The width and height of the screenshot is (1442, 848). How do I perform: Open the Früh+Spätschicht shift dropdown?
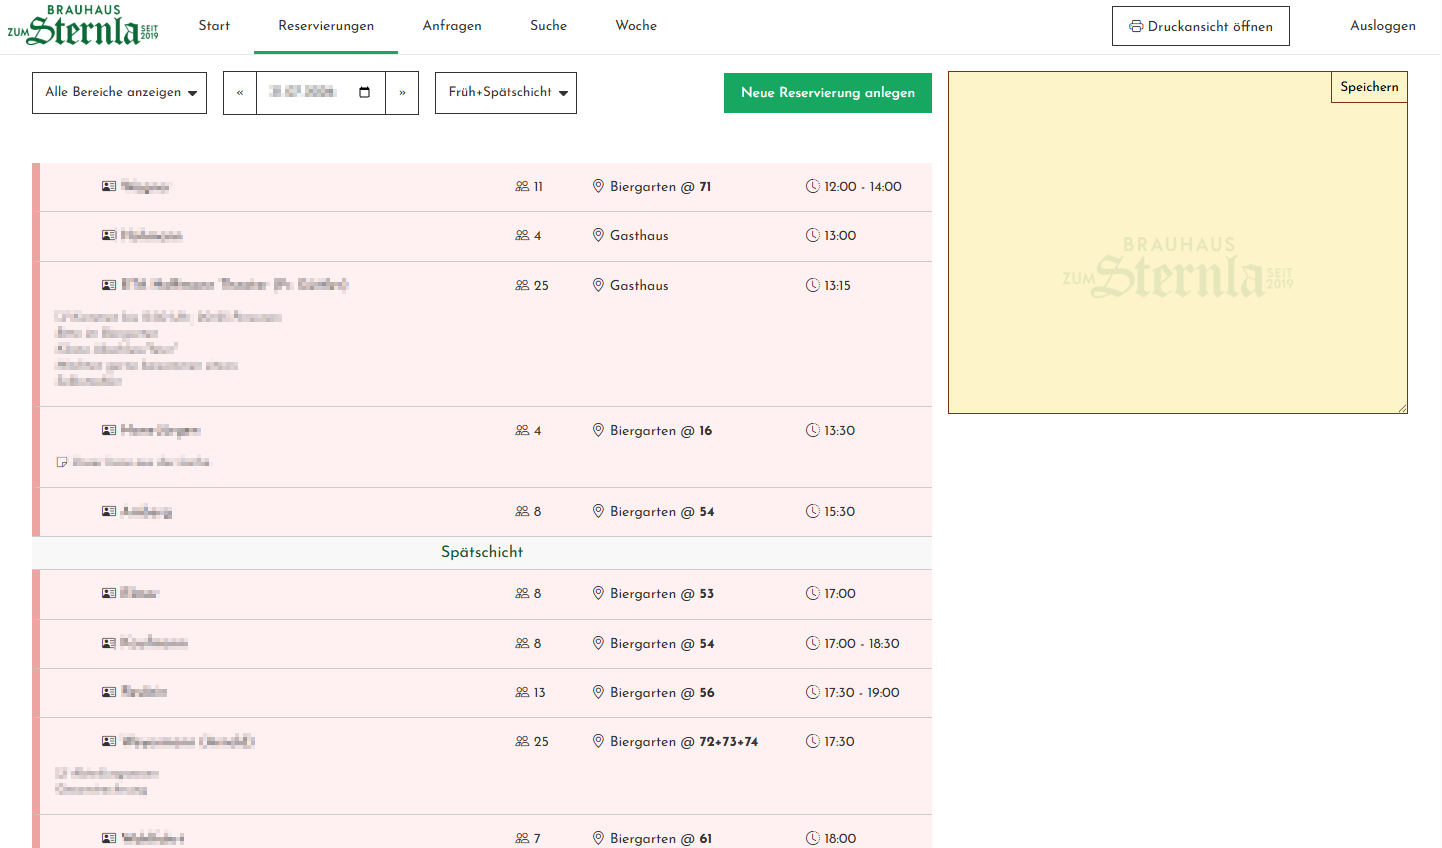[x=506, y=93]
